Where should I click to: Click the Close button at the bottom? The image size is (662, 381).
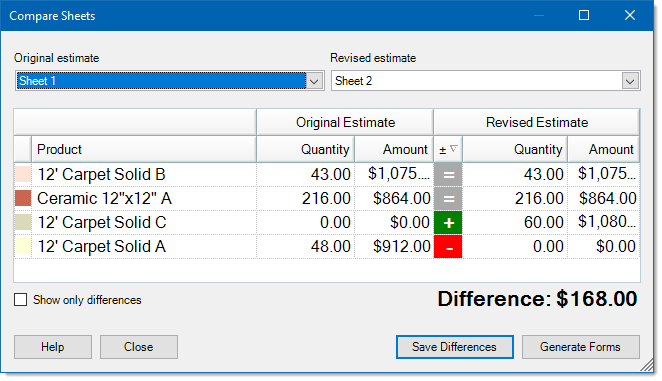(138, 347)
